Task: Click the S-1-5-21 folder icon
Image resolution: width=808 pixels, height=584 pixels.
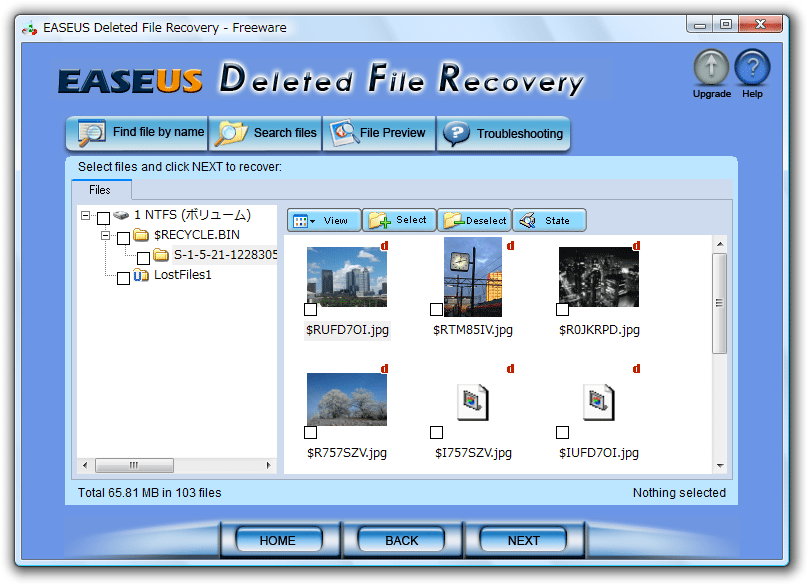Action: pos(161,255)
